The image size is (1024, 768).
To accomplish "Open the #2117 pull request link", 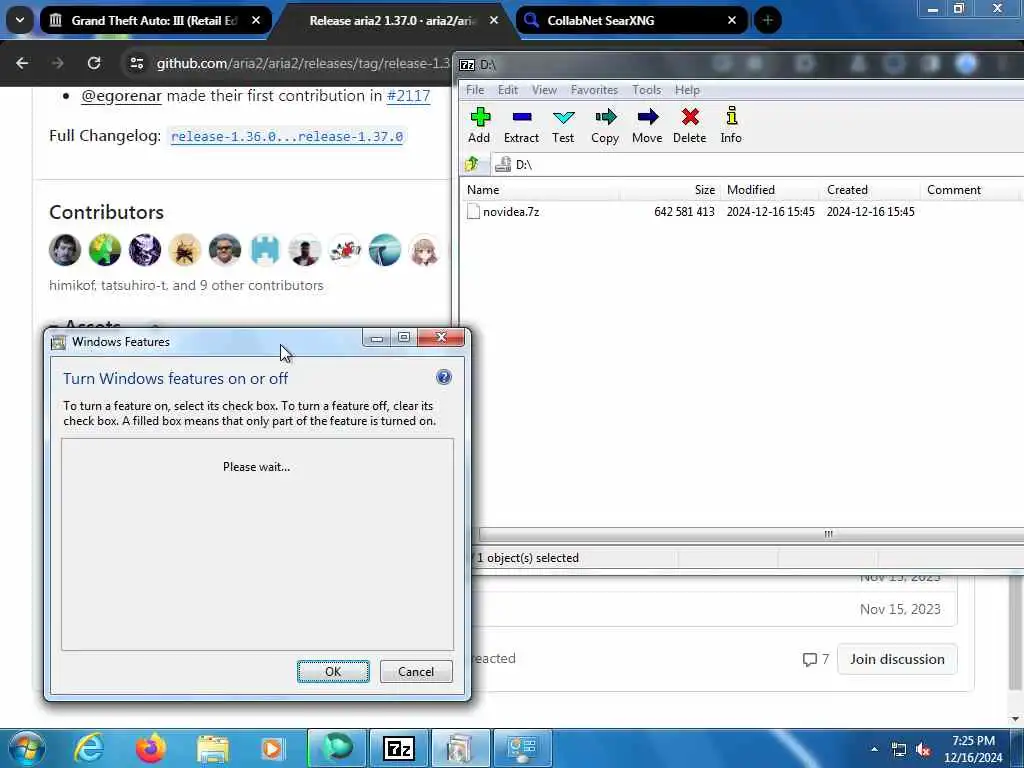I will pos(408,96).
